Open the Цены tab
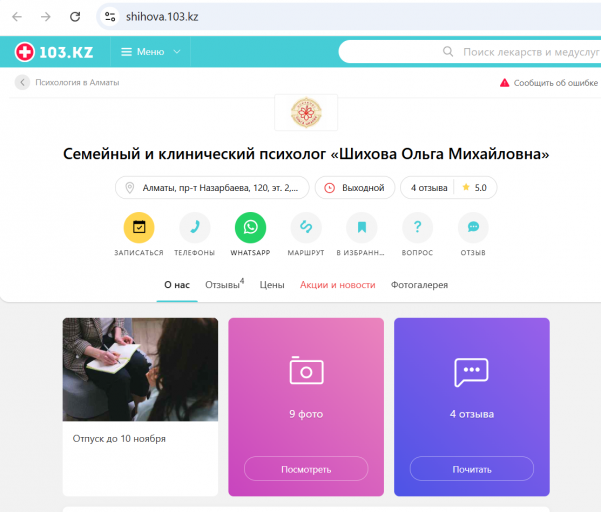Screen dimensions: 601x512 (x=272, y=285)
